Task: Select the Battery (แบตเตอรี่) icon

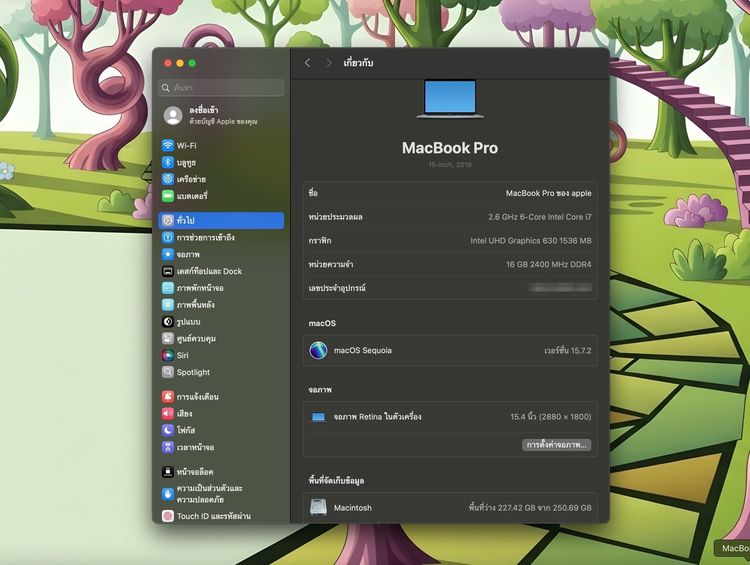Action: [x=168, y=196]
